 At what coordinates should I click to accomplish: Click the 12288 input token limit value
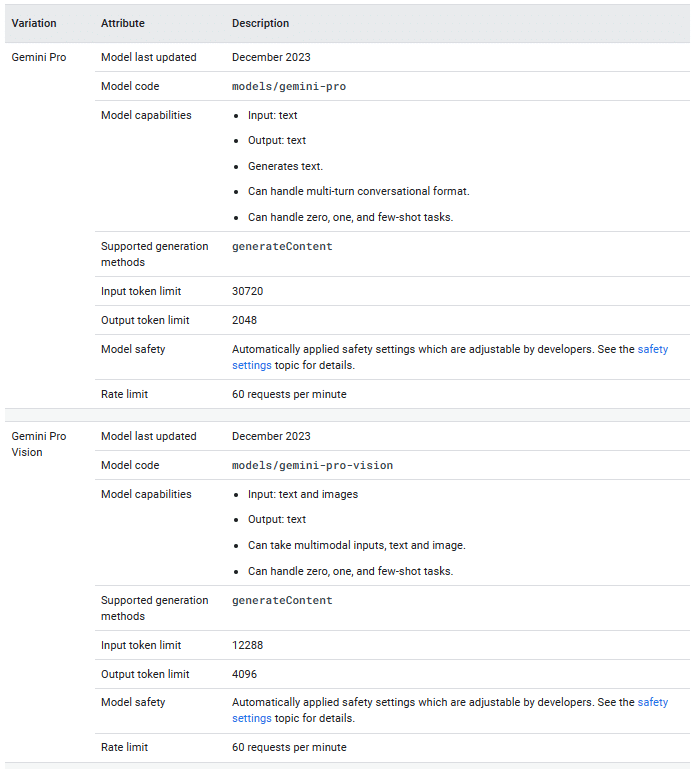click(247, 646)
